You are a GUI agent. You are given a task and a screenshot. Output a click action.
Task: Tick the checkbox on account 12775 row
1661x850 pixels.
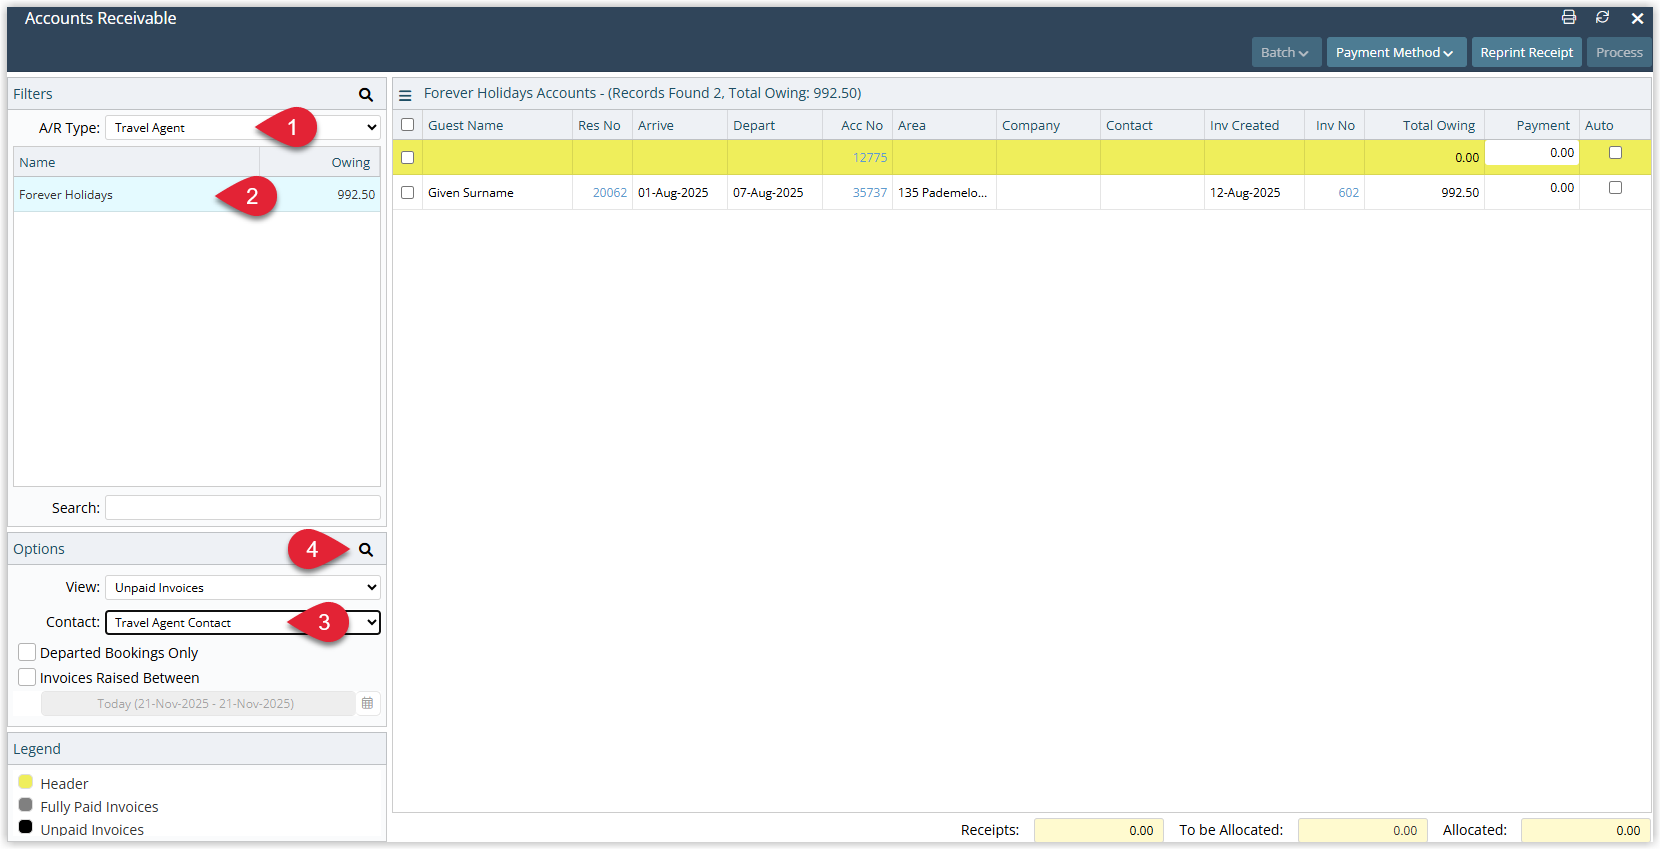coord(407,157)
